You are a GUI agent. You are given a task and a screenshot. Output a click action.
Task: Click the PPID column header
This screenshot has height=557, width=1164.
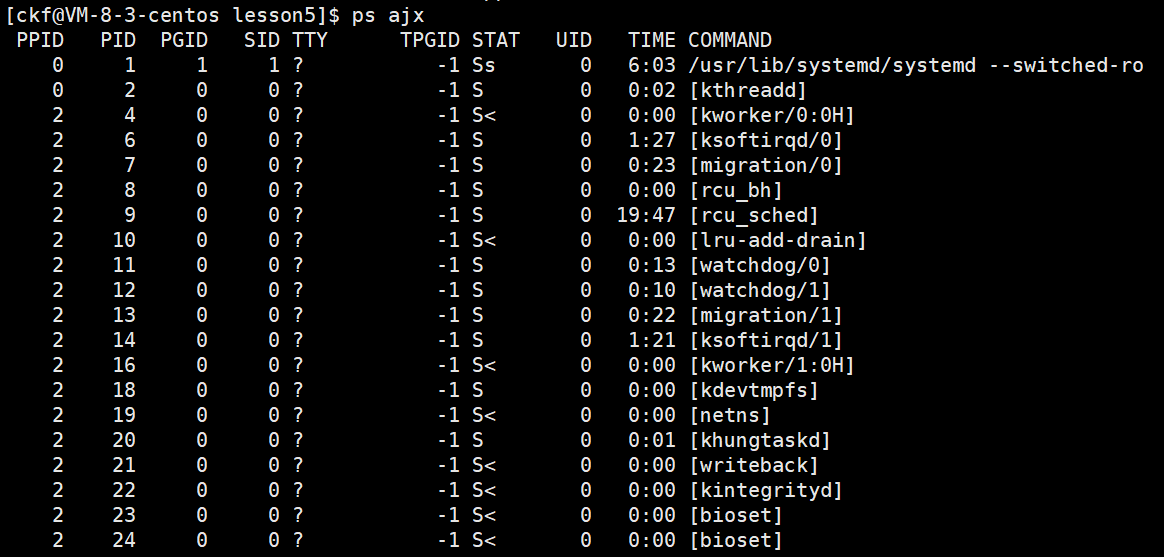click(x=40, y=40)
